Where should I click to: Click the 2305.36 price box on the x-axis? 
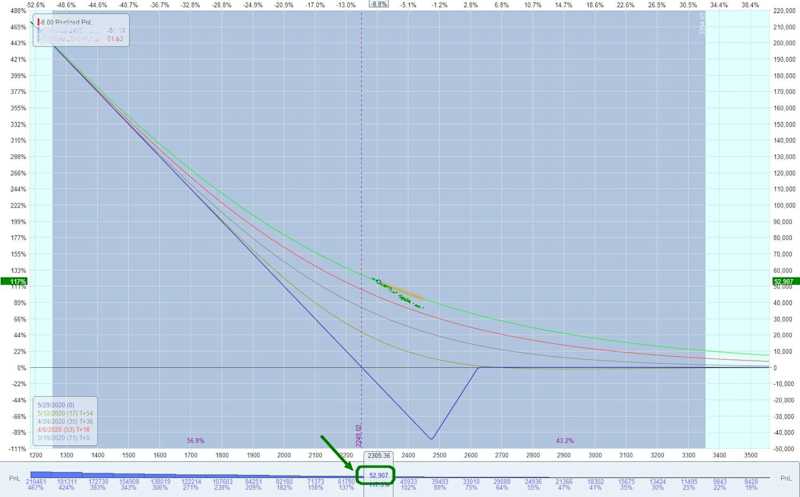click(378, 455)
